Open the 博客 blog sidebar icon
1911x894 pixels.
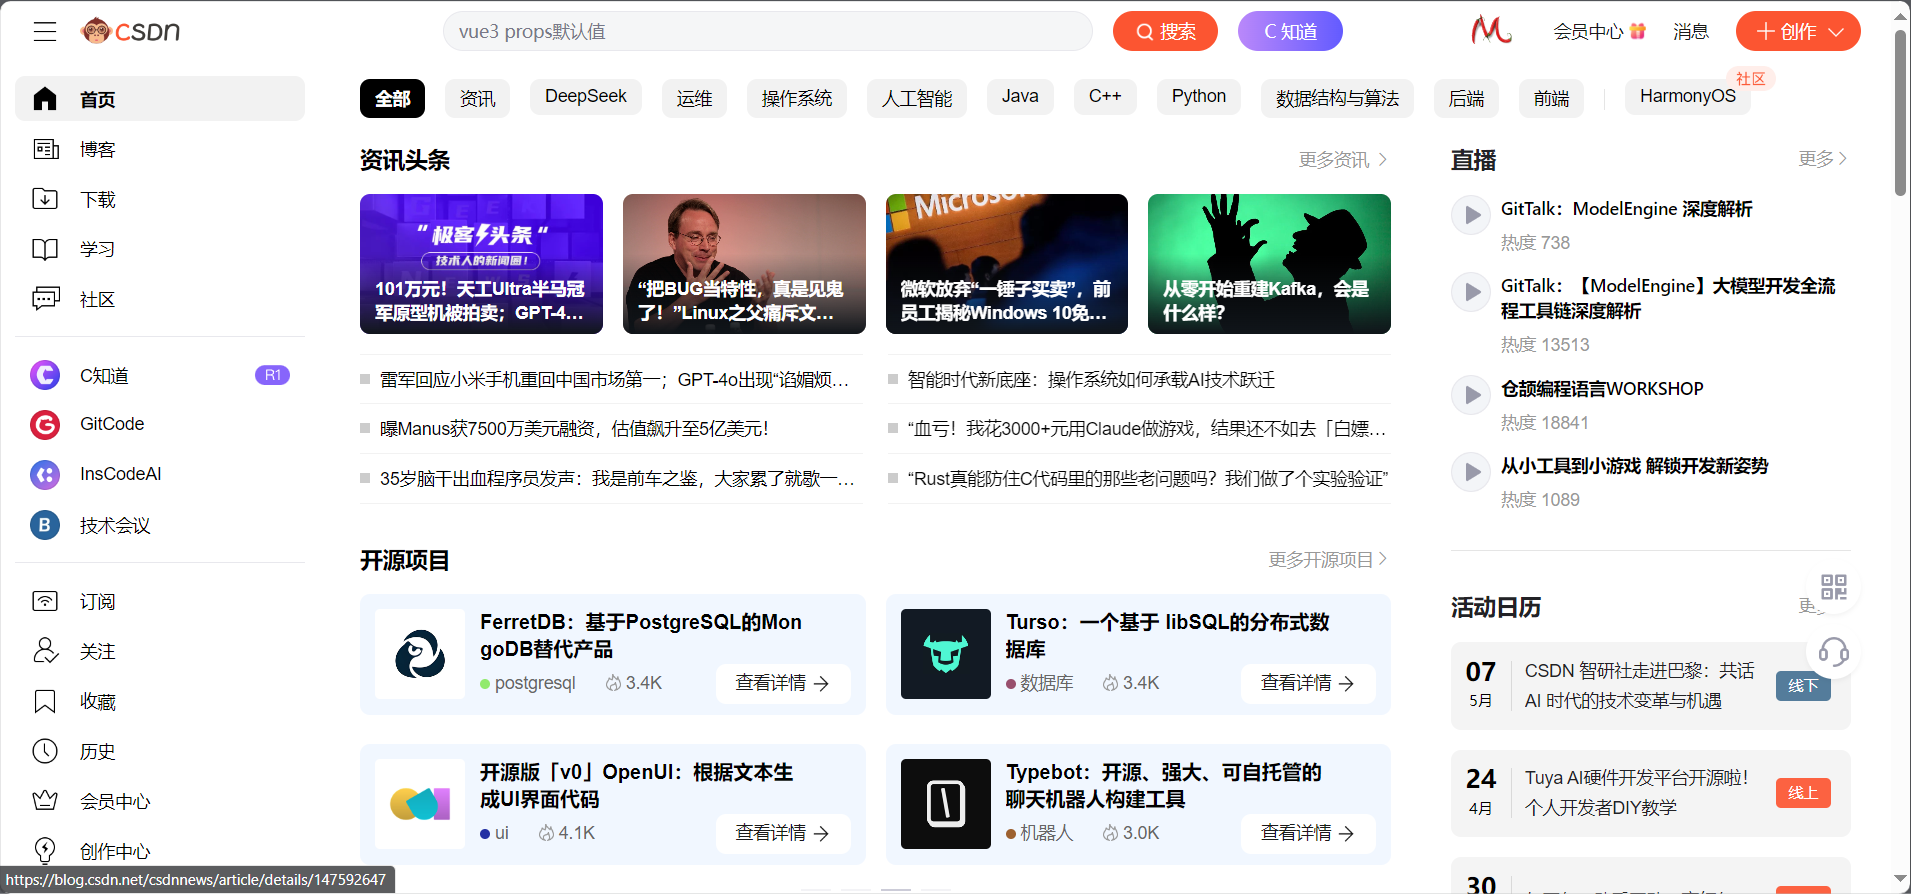click(x=45, y=149)
